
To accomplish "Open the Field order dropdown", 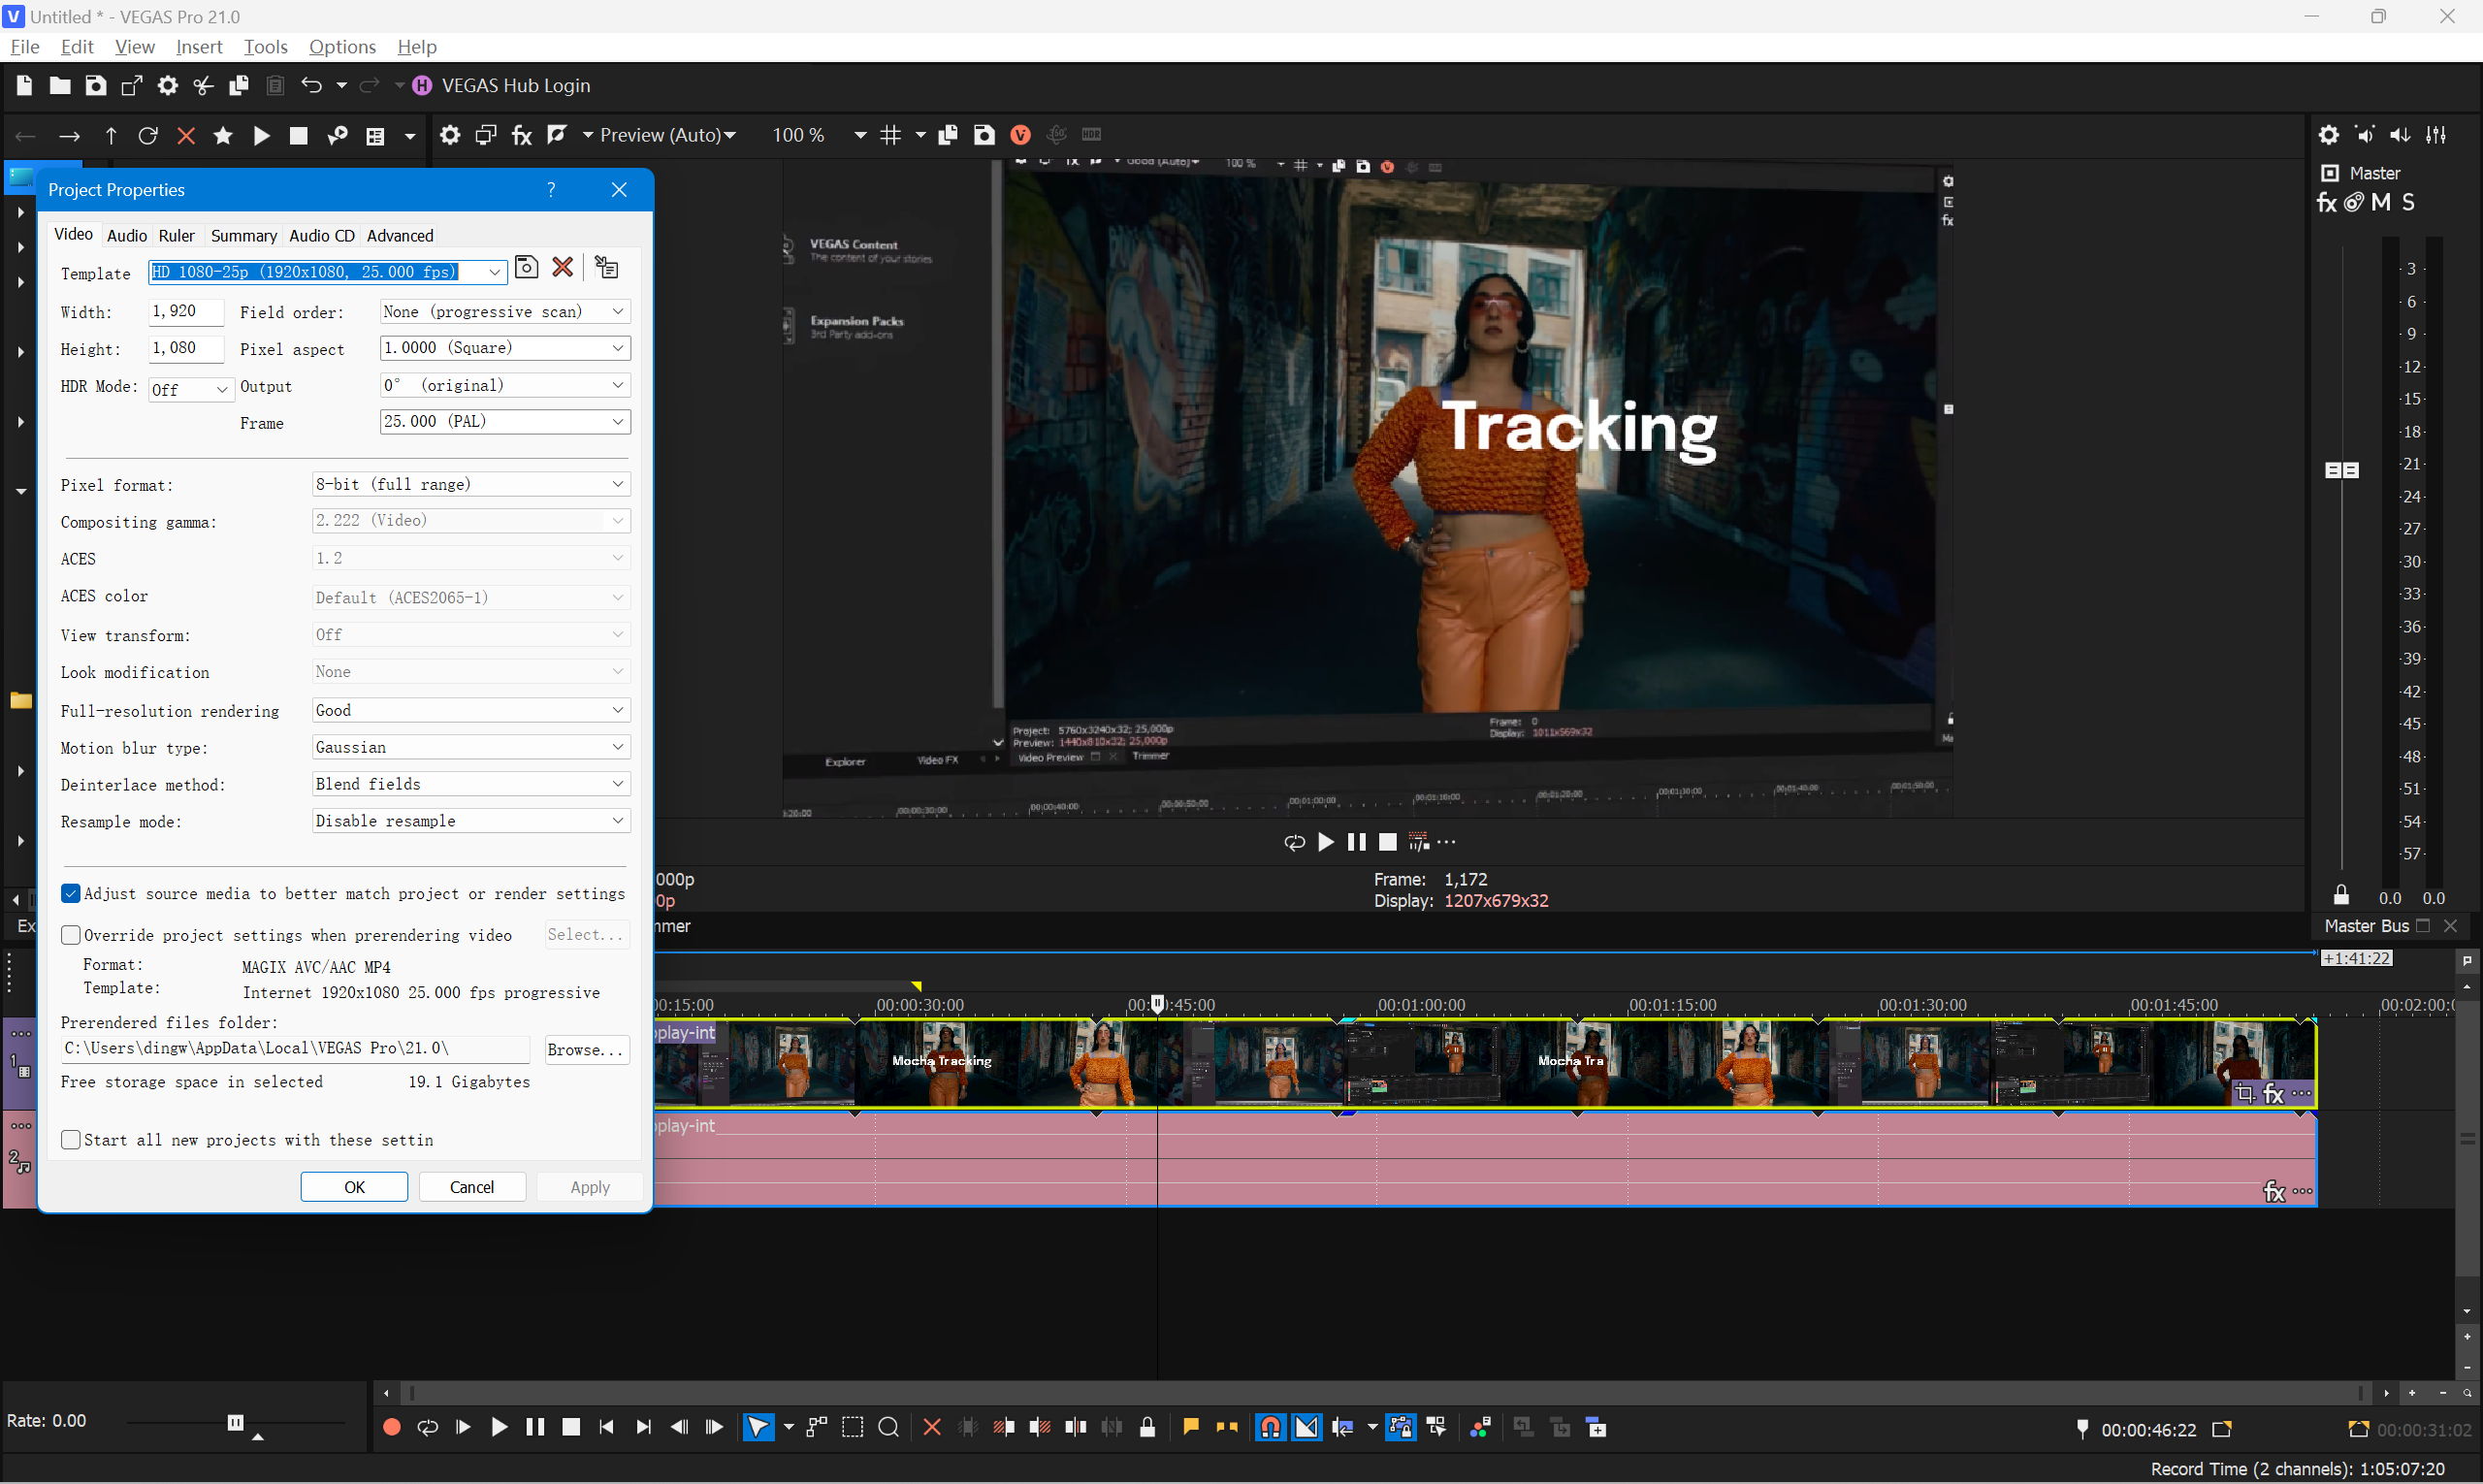I will pyautogui.click(x=505, y=312).
